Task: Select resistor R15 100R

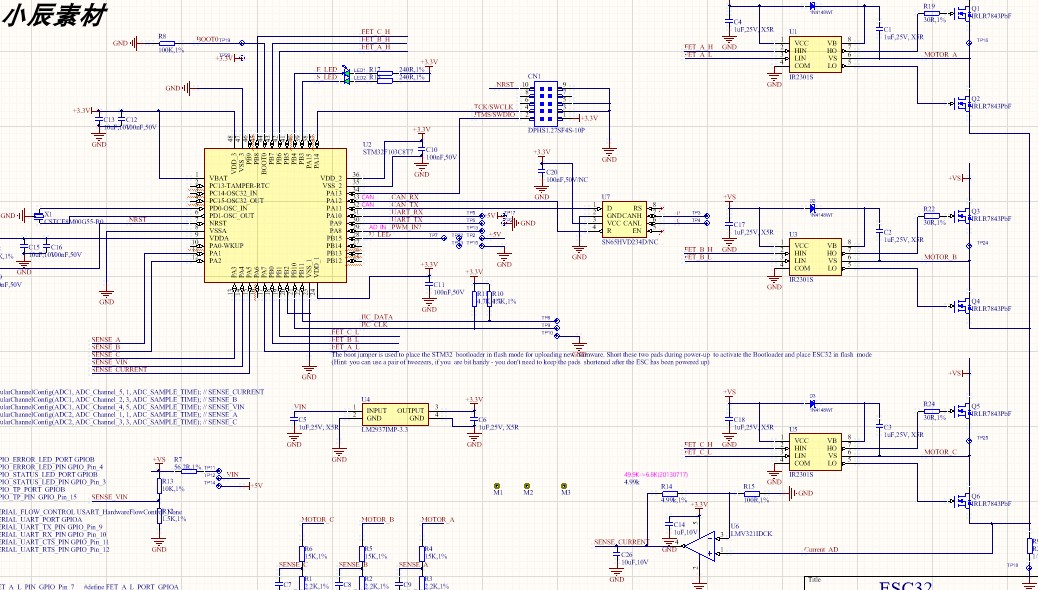Action: point(751,493)
